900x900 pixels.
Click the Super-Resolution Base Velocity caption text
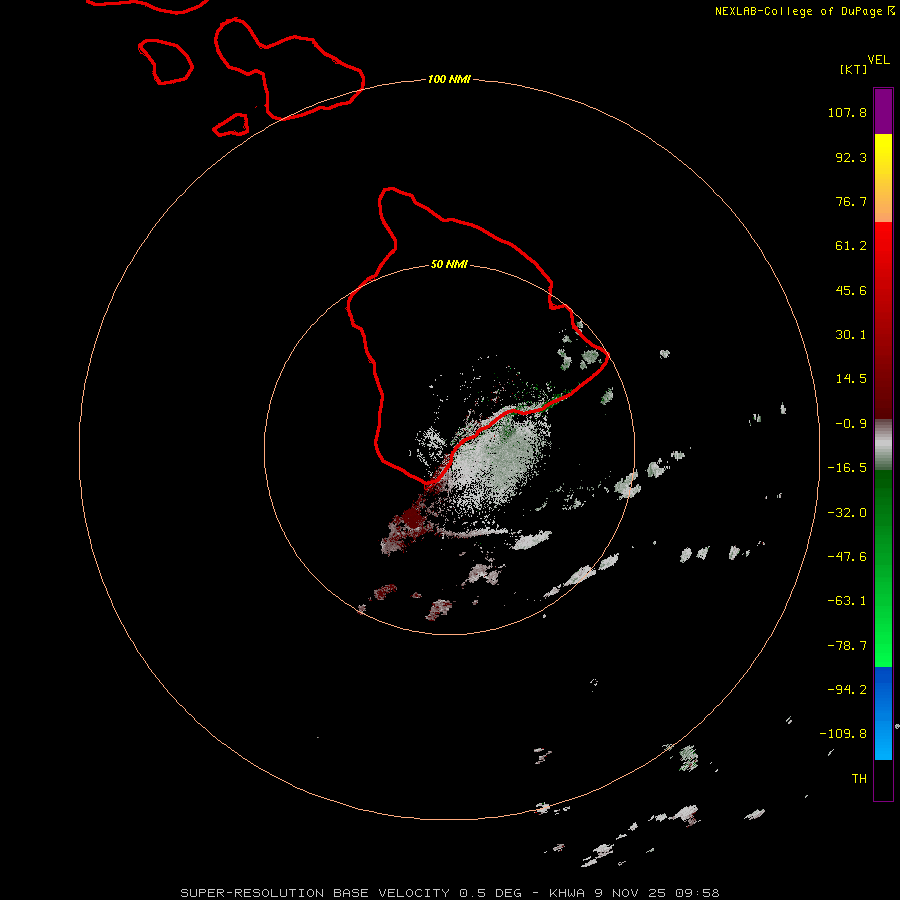tap(449, 893)
